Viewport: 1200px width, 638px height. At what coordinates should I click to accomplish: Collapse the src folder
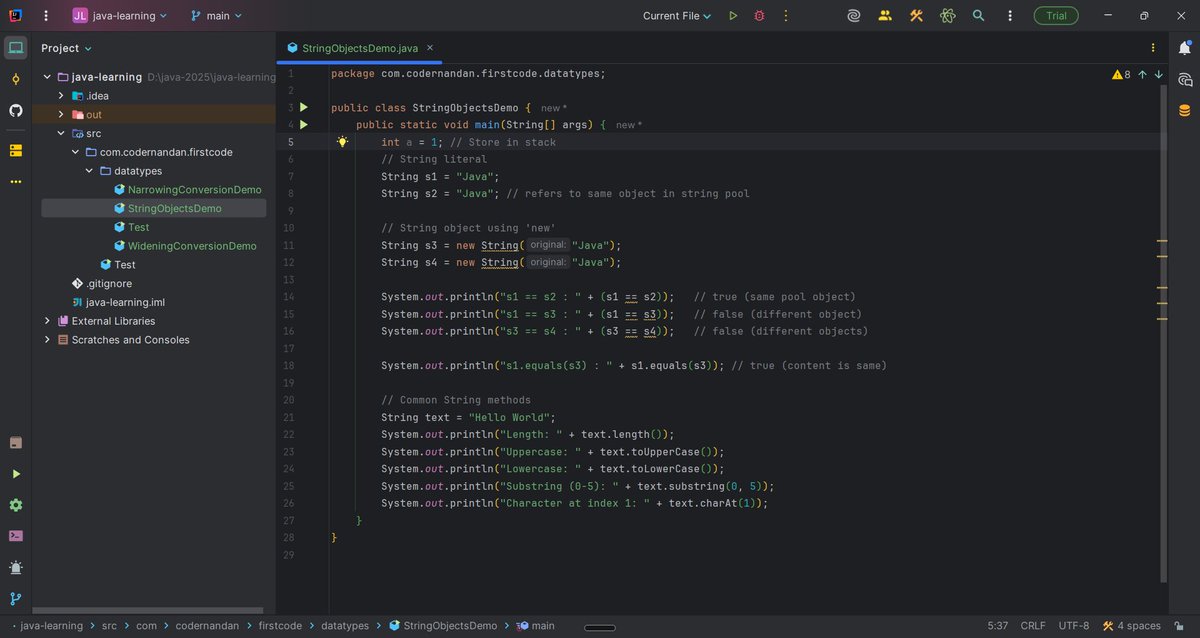tap(60, 133)
